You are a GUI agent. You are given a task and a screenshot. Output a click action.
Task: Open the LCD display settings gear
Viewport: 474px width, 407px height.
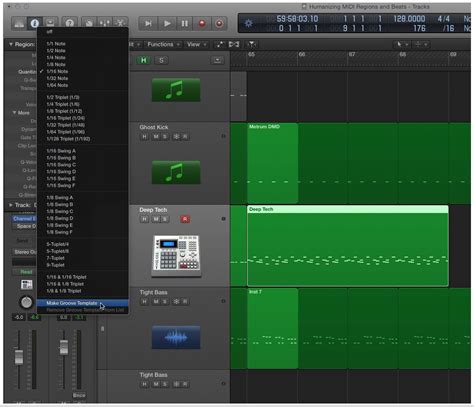pyautogui.click(x=249, y=23)
